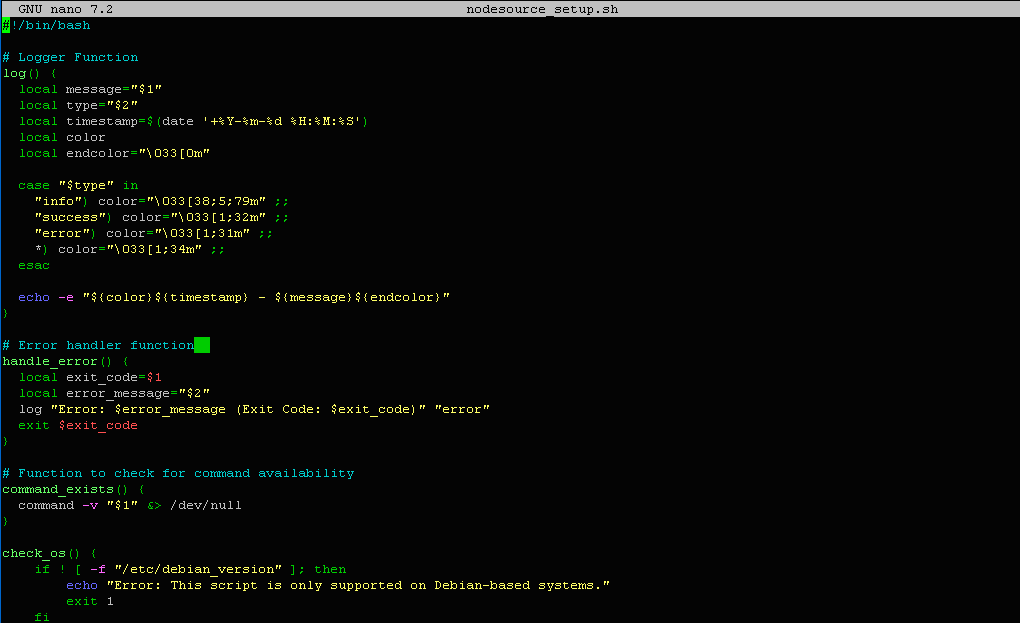This screenshot has width=1020, height=623.
Task: Click the case "$type" in statement
Action: point(78,185)
